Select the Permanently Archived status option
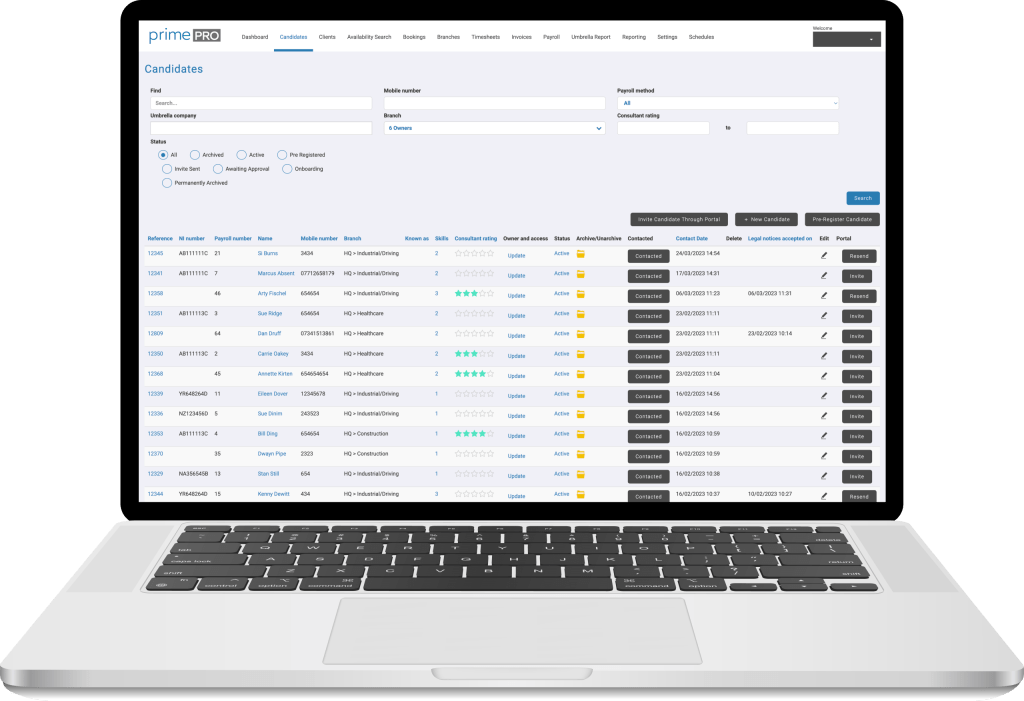The image size is (1024, 701). point(167,183)
